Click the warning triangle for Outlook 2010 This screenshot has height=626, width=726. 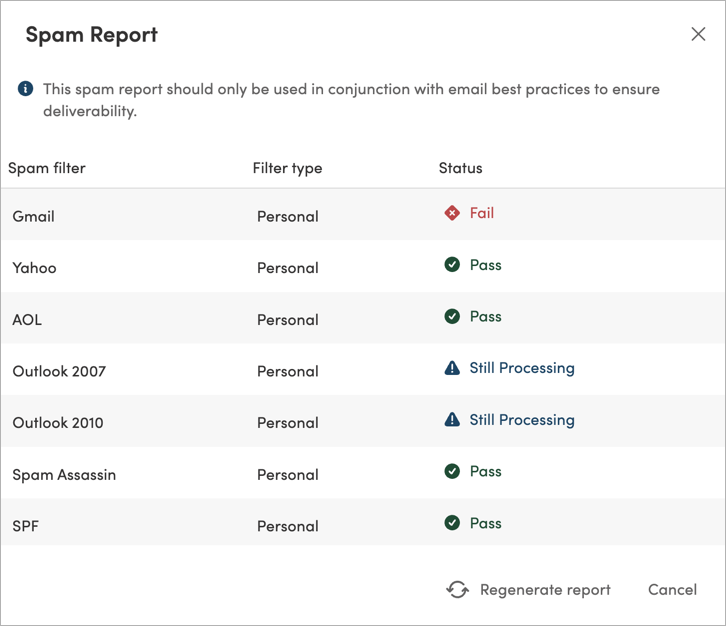coord(452,419)
